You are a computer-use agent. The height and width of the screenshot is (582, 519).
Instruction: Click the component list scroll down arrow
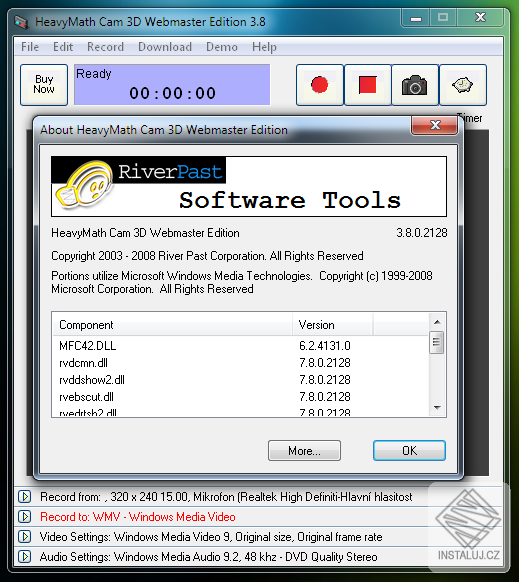point(437,408)
